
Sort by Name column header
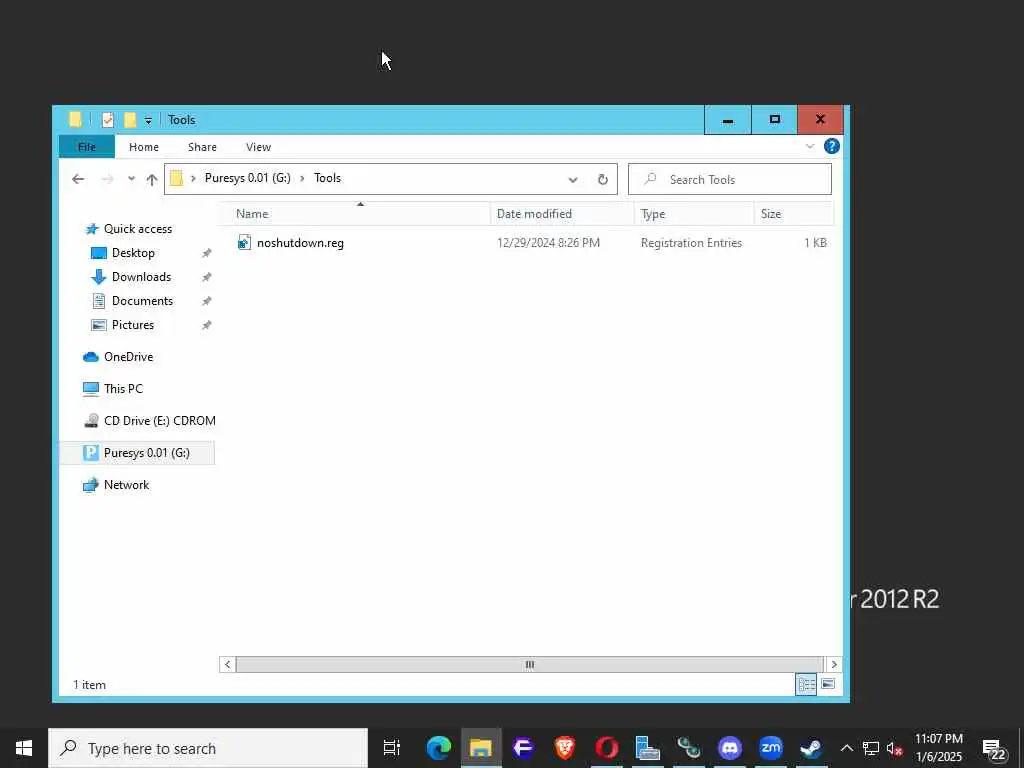pyautogui.click(x=355, y=214)
